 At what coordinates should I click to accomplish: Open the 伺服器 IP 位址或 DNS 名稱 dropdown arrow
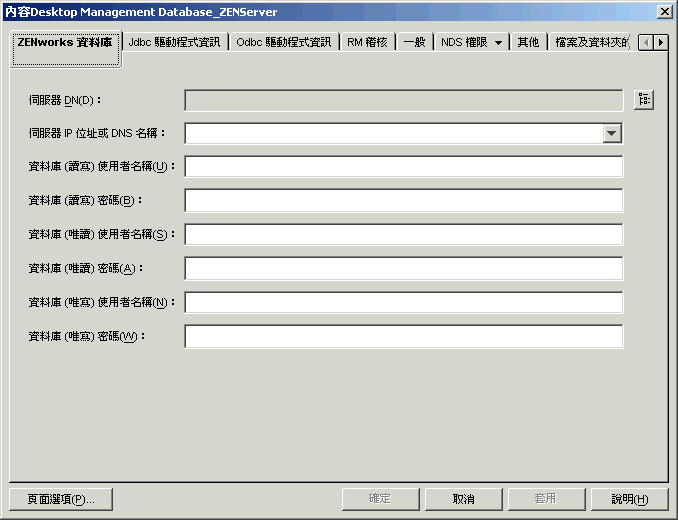click(x=612, y=133)
